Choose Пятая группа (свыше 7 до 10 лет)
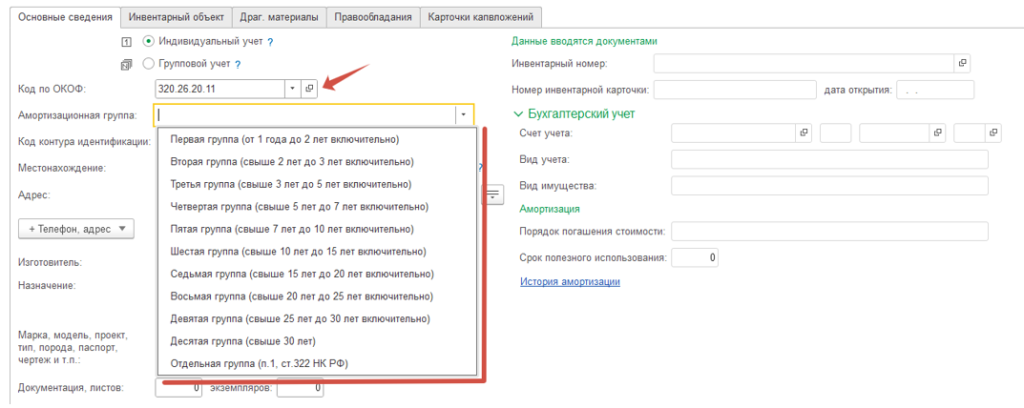The width and height of the screenshot is (1024, 408). pyautogui.click(x=317, y=229)
